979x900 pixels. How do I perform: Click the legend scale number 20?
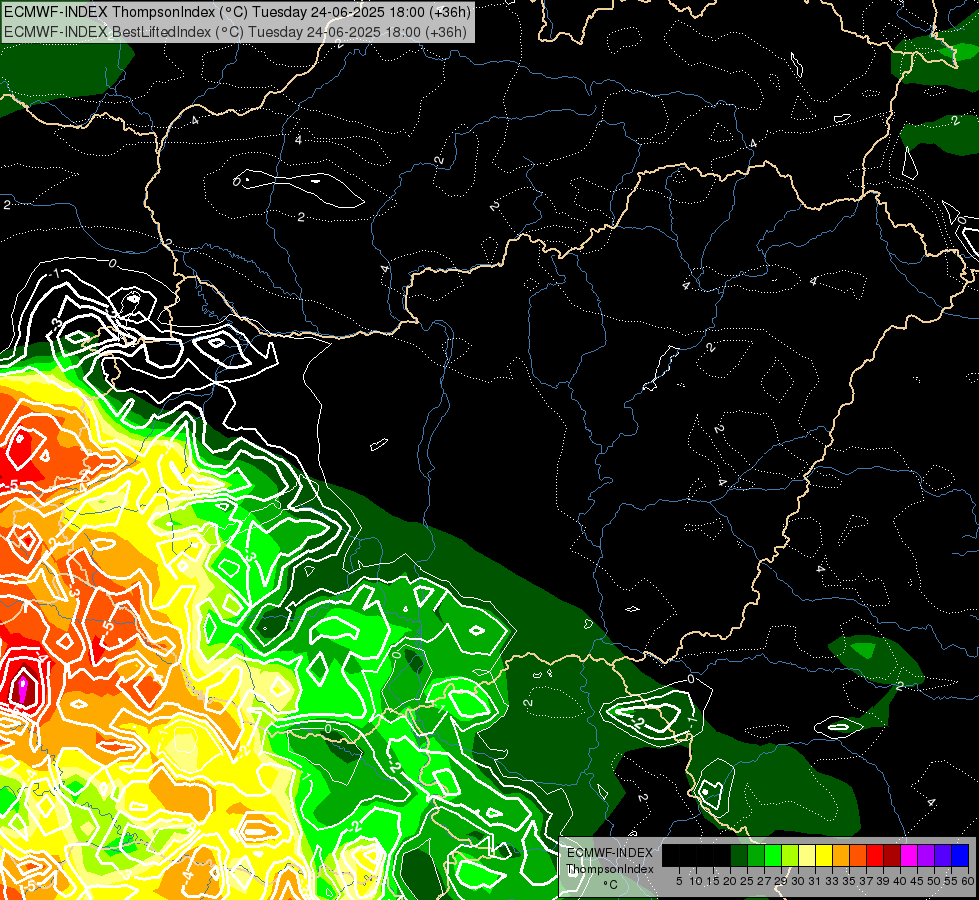(730, 881)
